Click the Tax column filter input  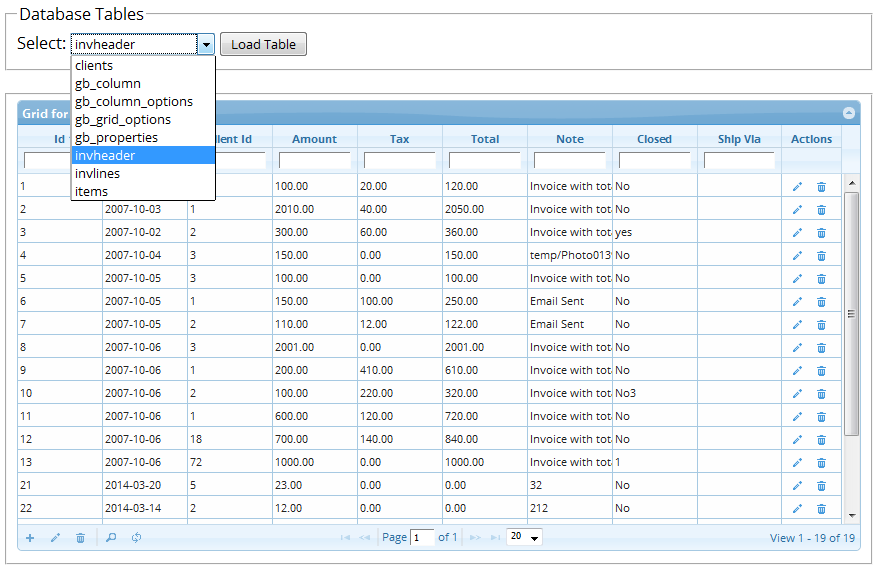pyautogui.click(x=399, y=160)
